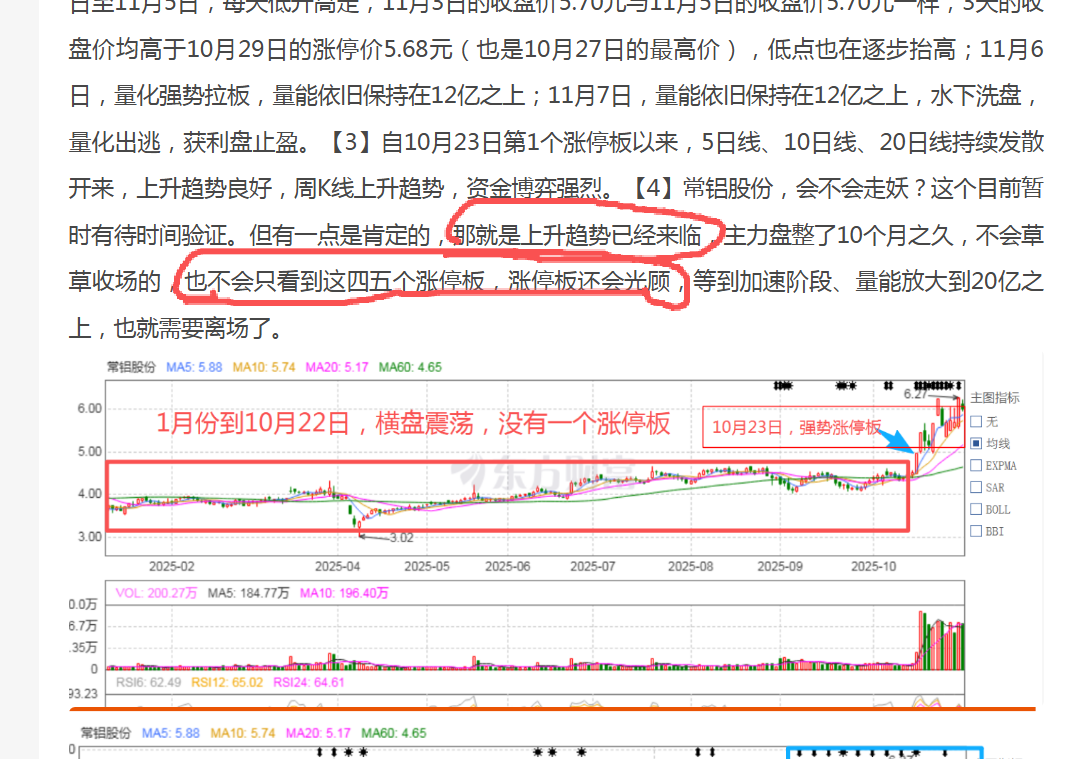The image size is (1065, 759).
Task: Click MA60: 4.65 in bottom chart legend
Action: [393, 733]
